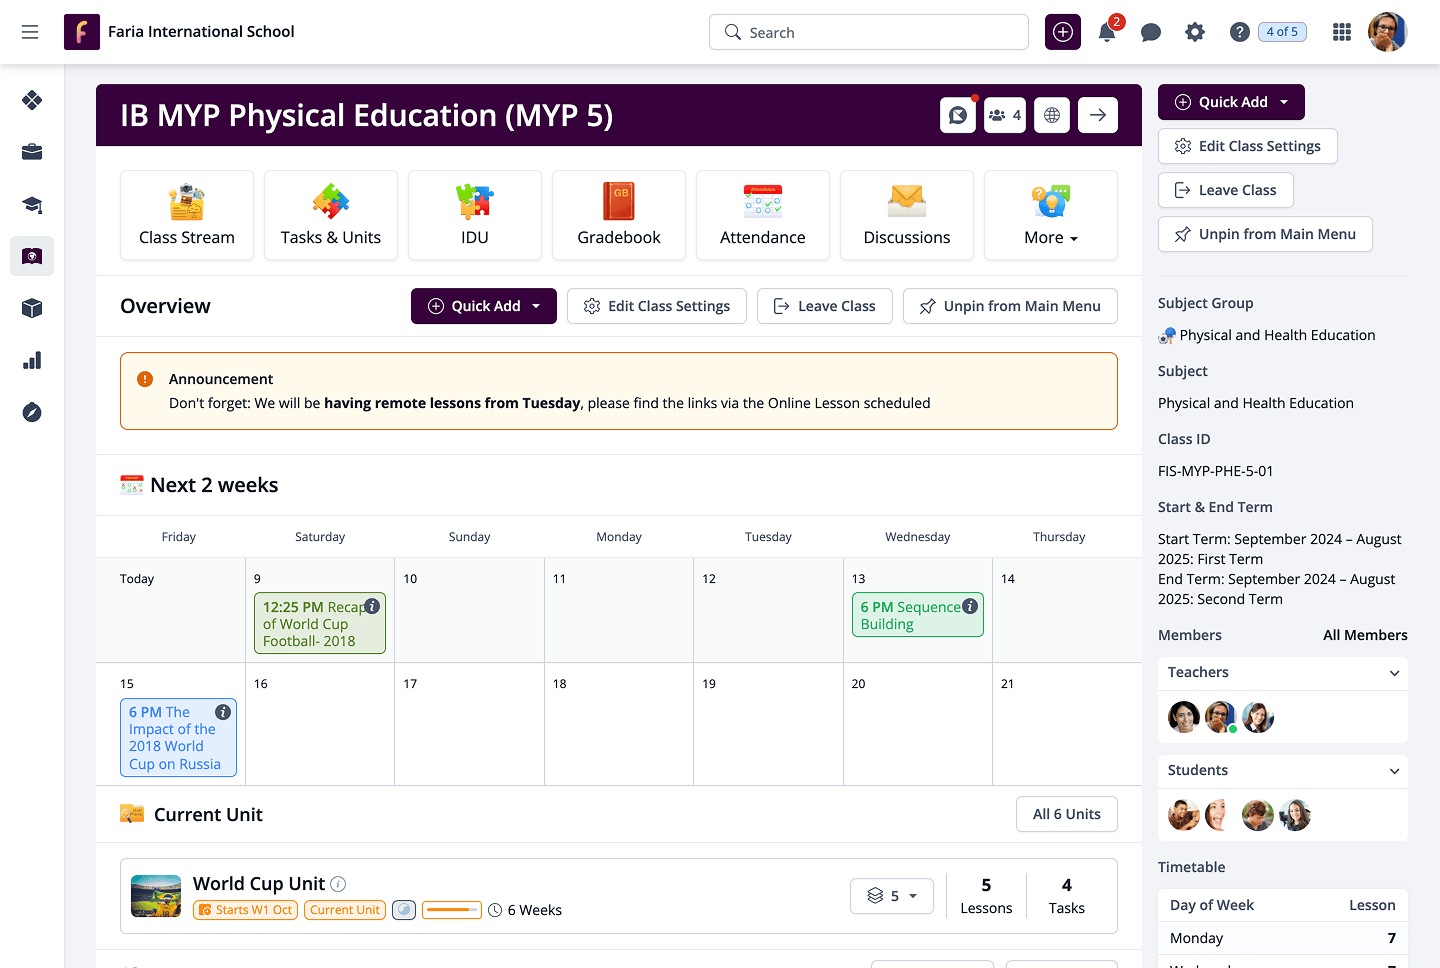The height and width of the screenshot is (968, 1440).
Task: Click the World Cup Unit thumbnail image
Action: (x=156, y=896)
